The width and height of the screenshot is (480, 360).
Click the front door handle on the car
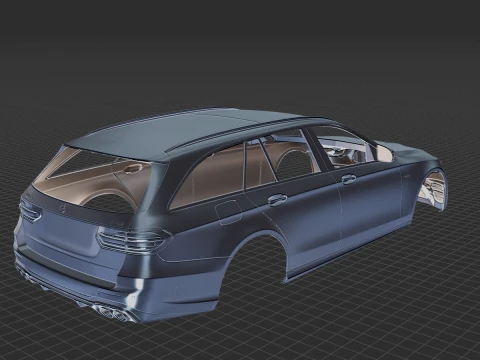[x=349, y=179]
